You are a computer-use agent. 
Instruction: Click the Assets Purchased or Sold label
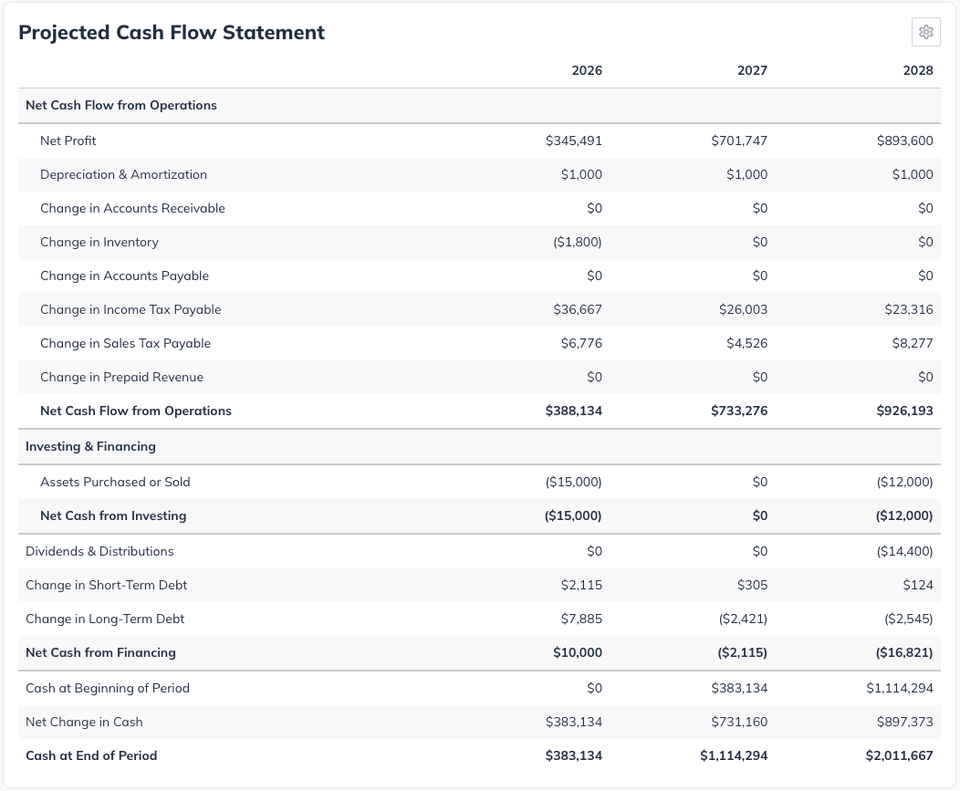point(115,482)
